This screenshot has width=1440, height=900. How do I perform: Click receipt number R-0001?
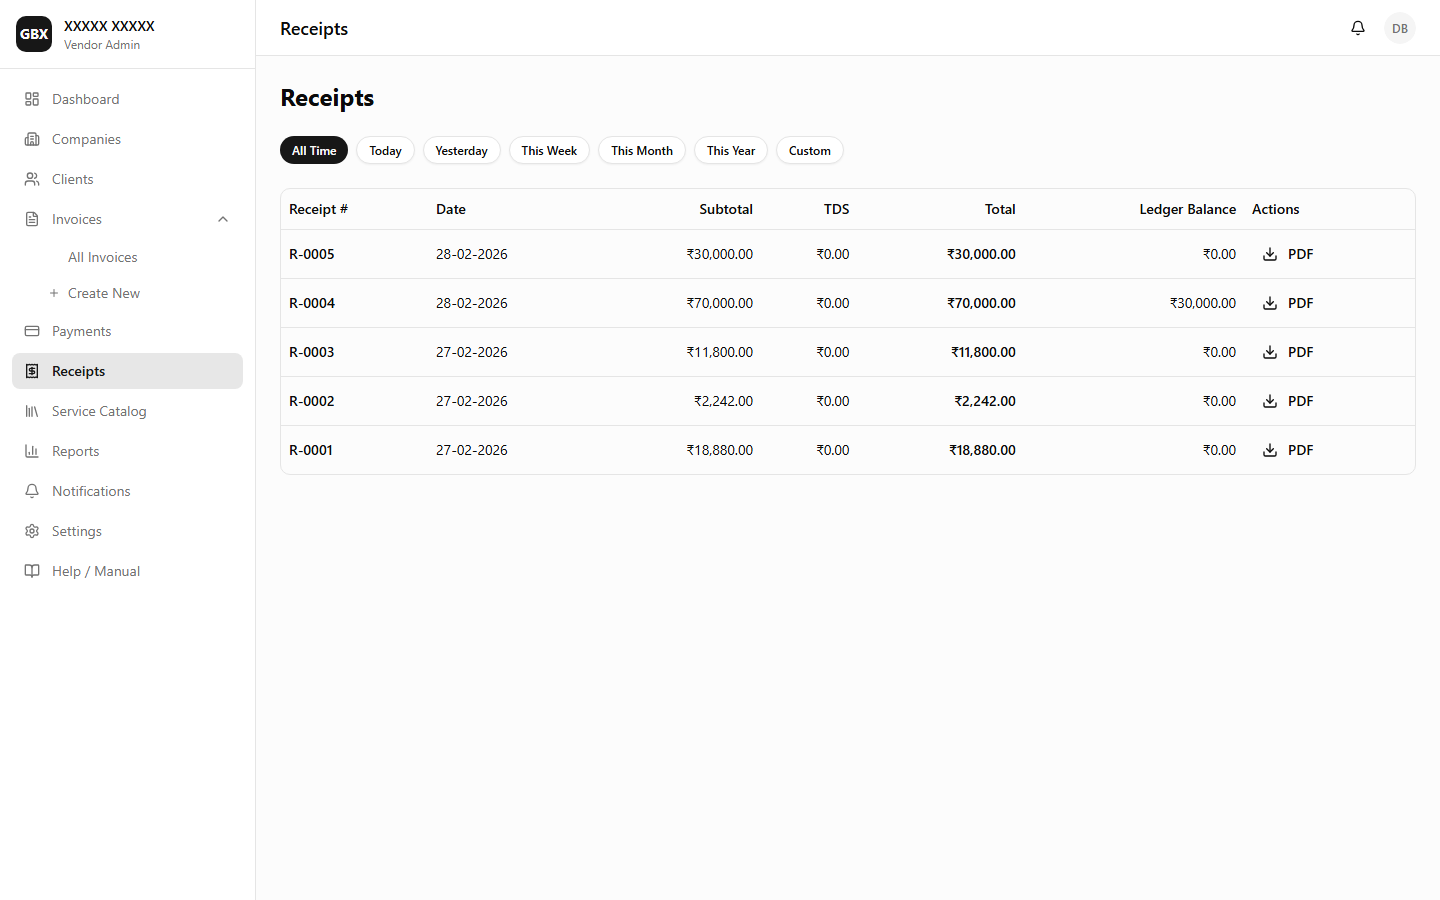click(x=311, y=450)
